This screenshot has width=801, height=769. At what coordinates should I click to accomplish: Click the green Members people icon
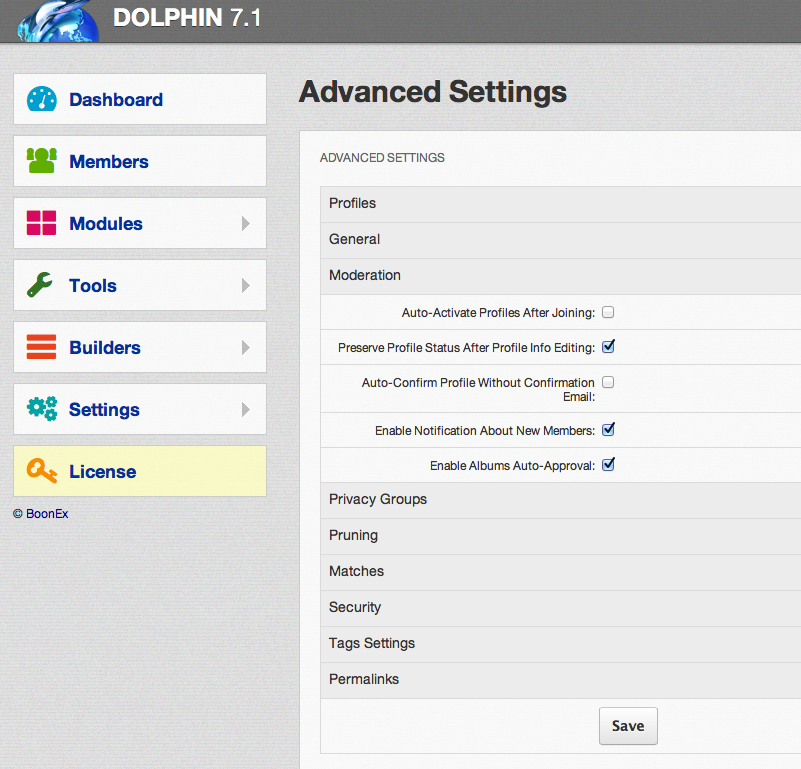[x=42, y=161]
